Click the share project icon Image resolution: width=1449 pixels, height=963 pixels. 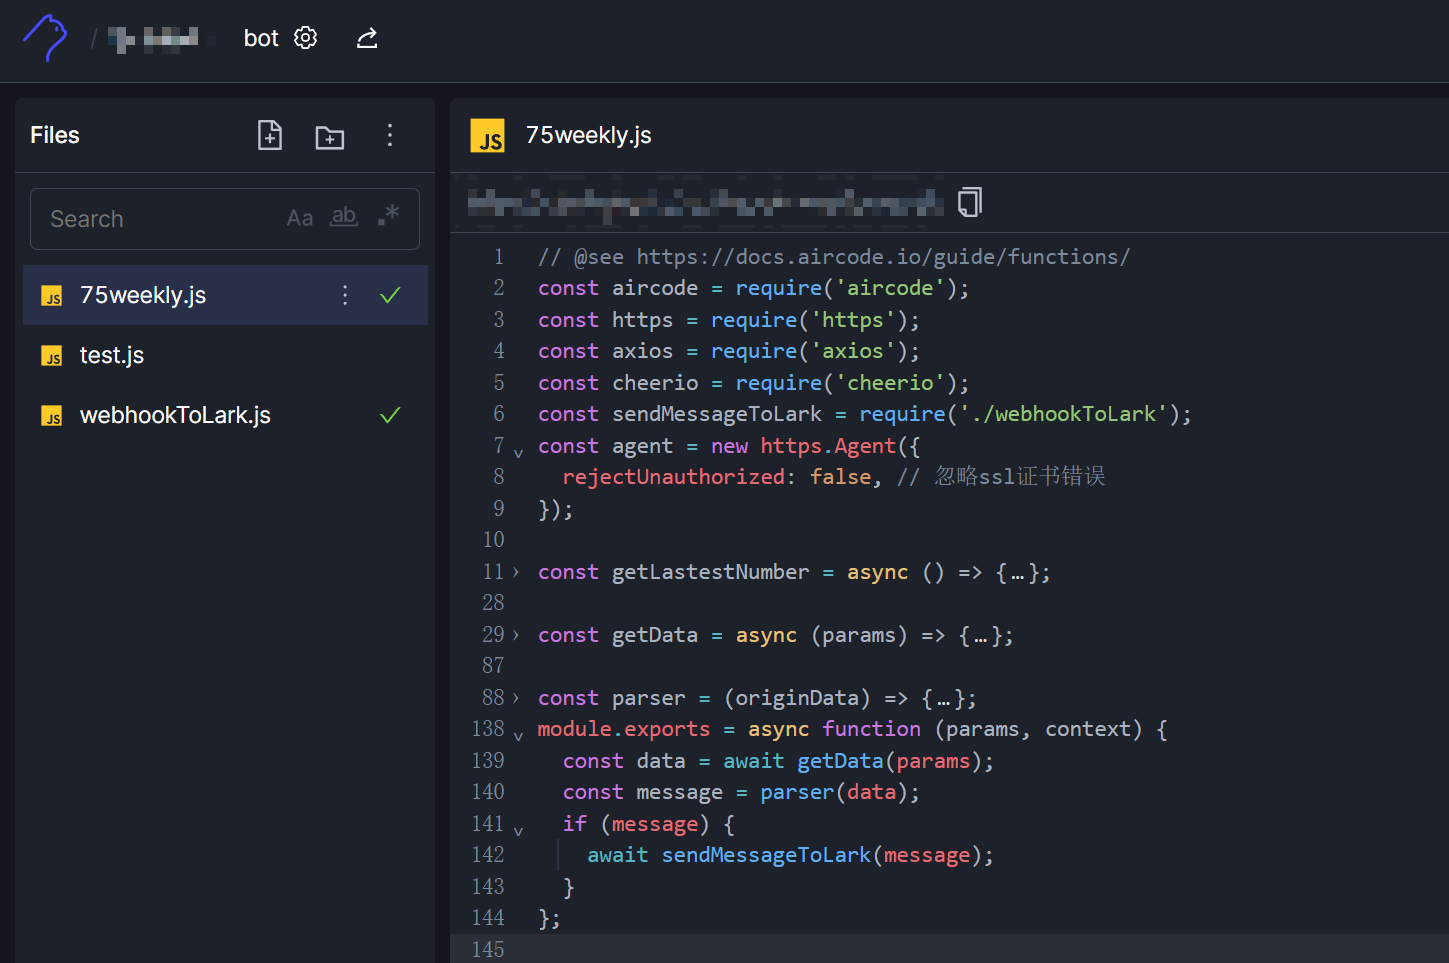pos(367,38)
